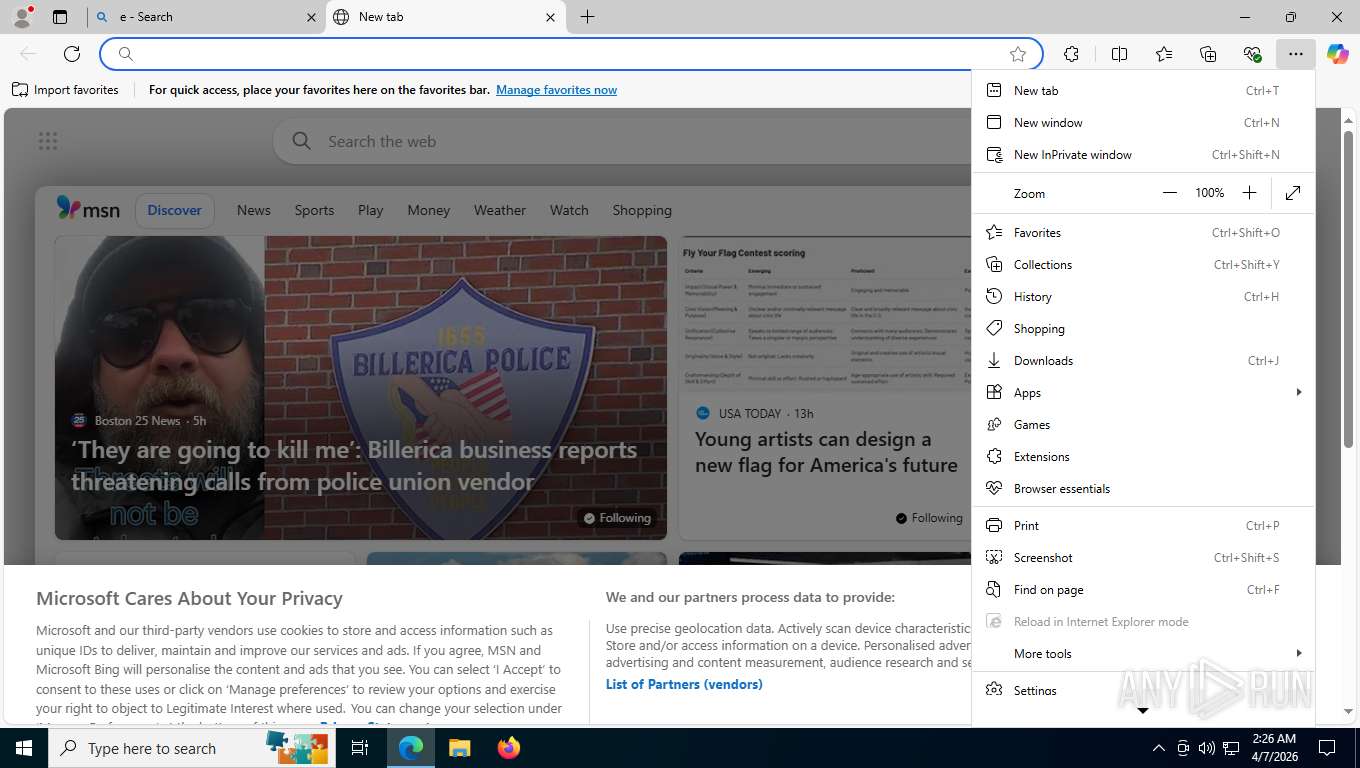Click the Split screen toolbar icon

1119,54
